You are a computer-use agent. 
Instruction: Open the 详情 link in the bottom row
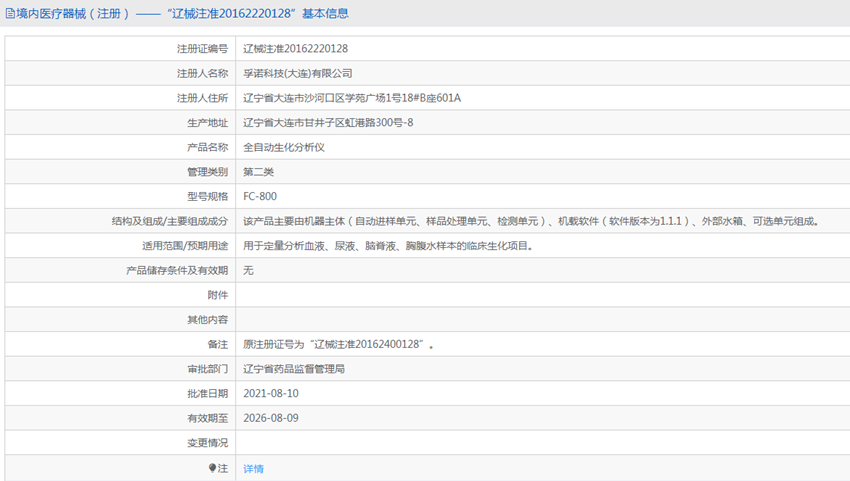point(253,468)
